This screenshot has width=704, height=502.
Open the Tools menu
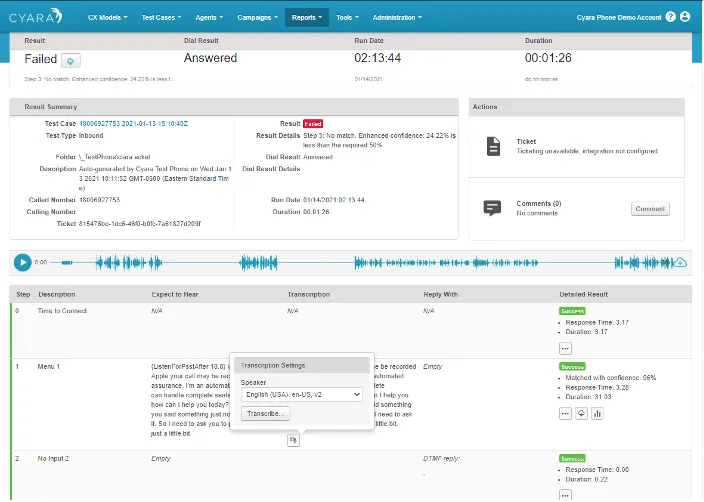347,18
